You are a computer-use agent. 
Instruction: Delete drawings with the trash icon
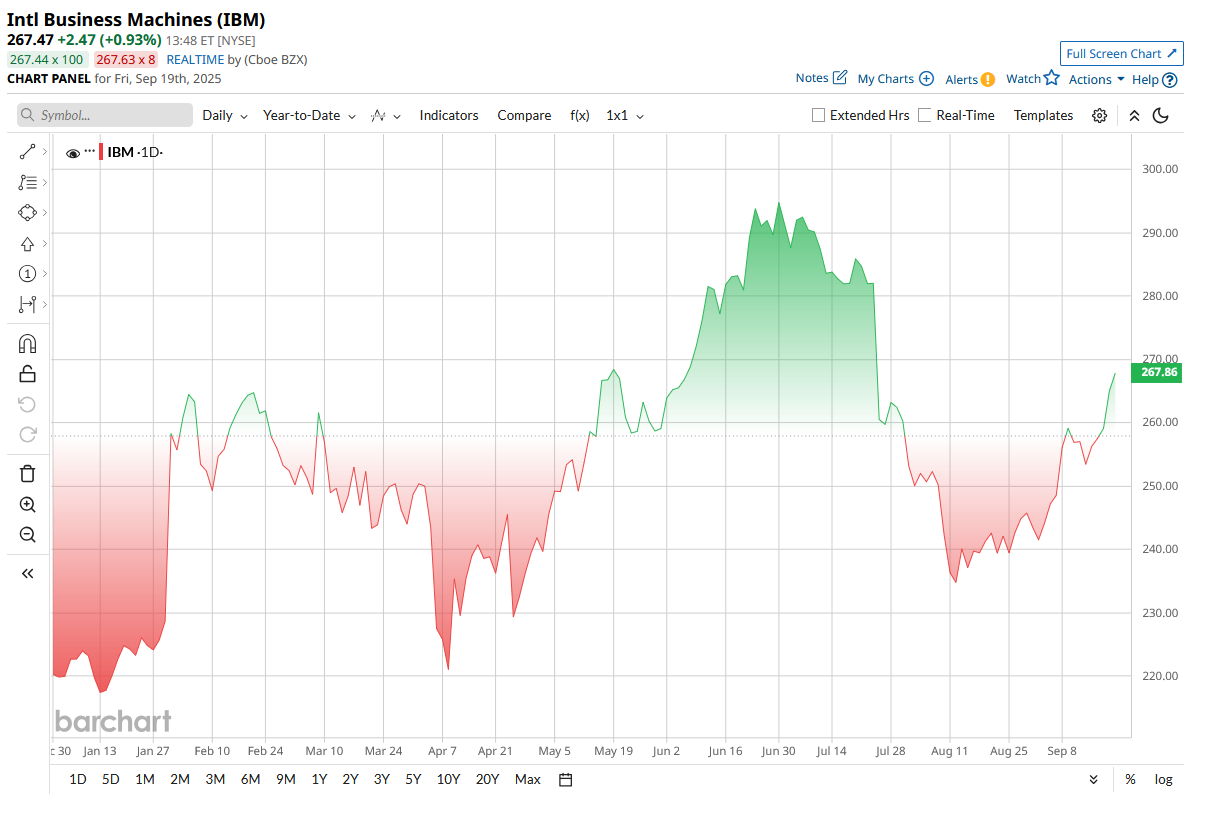(x=27, y=474)
